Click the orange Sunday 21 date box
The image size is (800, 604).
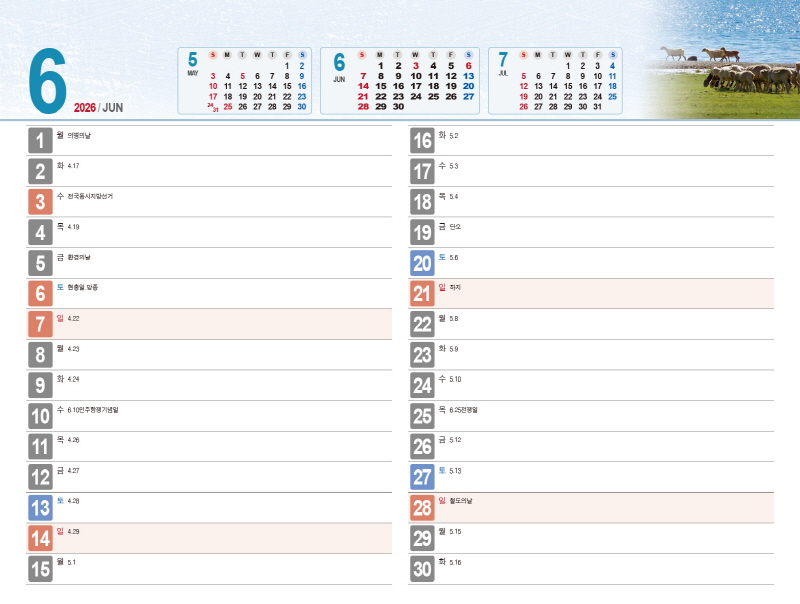pos(422,293)
